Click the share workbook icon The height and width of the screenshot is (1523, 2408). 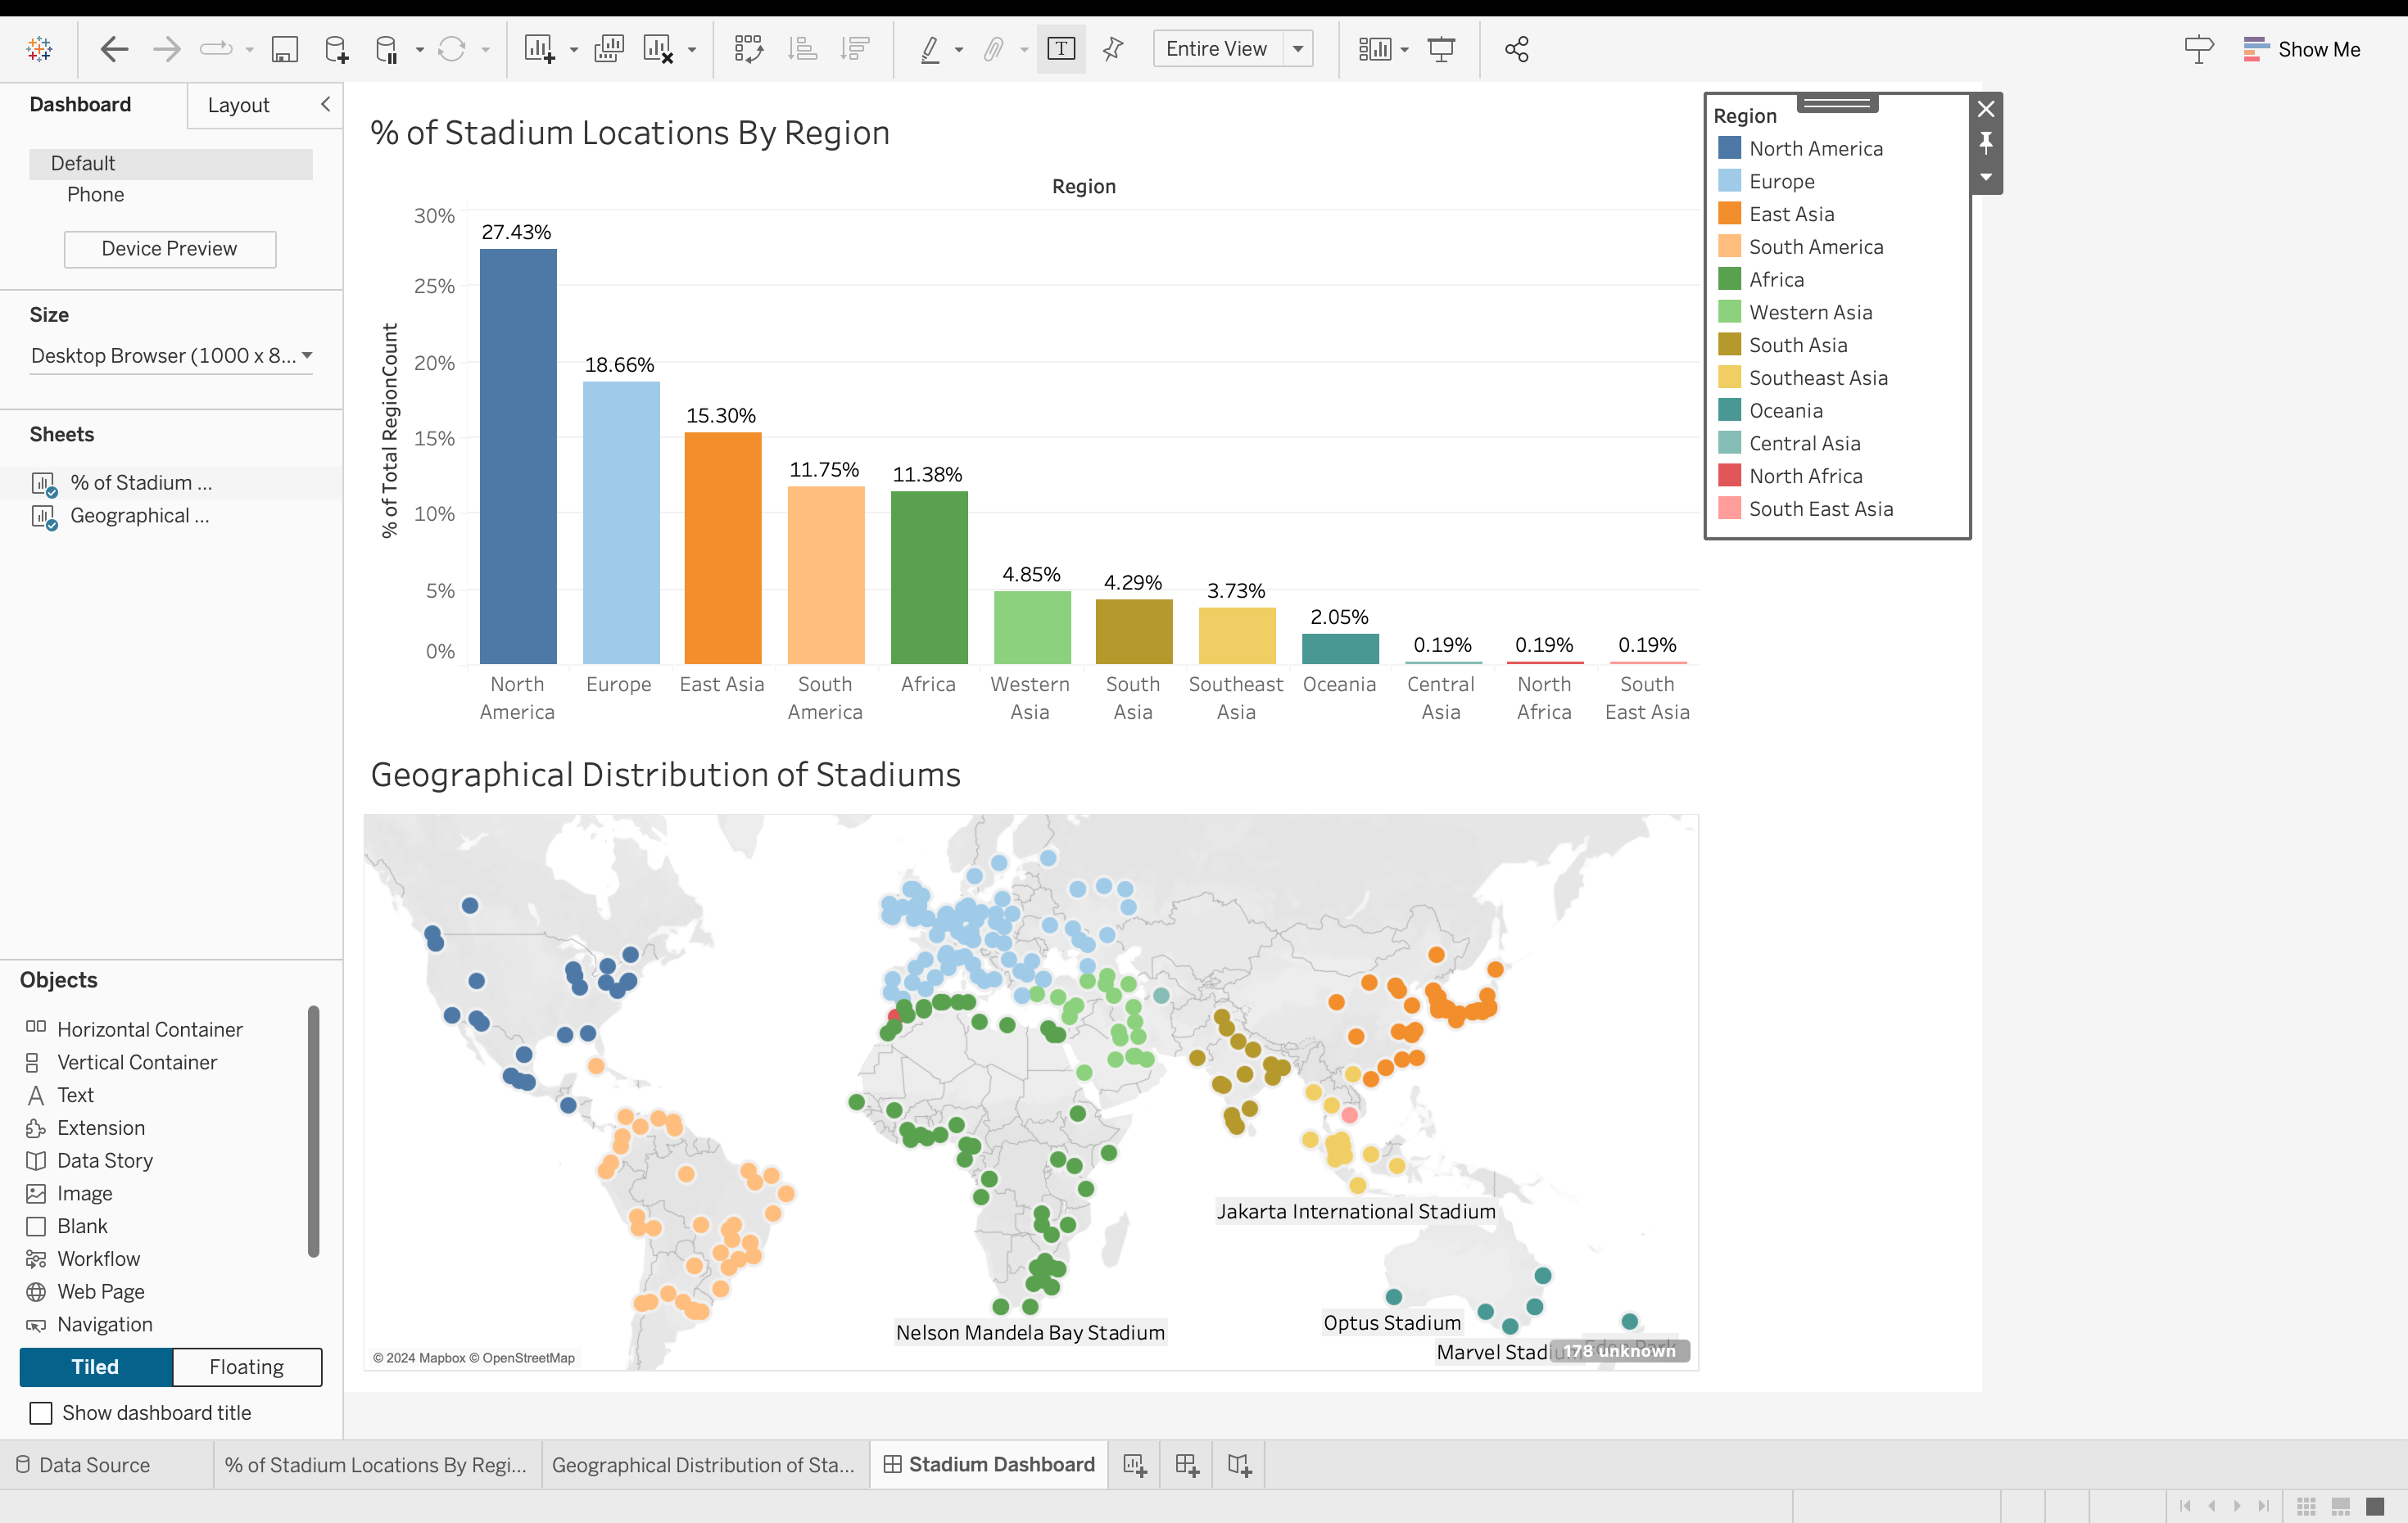point(1516,49)
